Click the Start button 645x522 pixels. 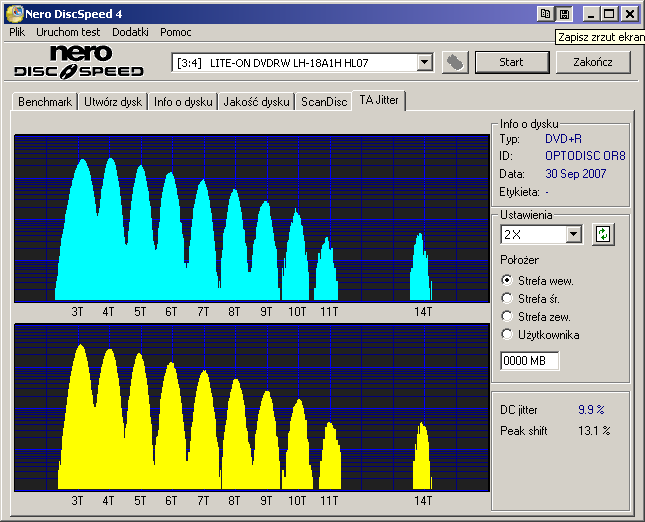[x=512, y=62]
